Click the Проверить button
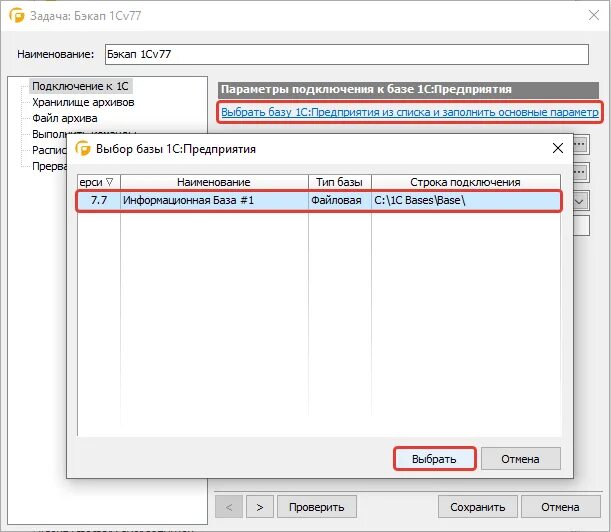 (317, 507)
